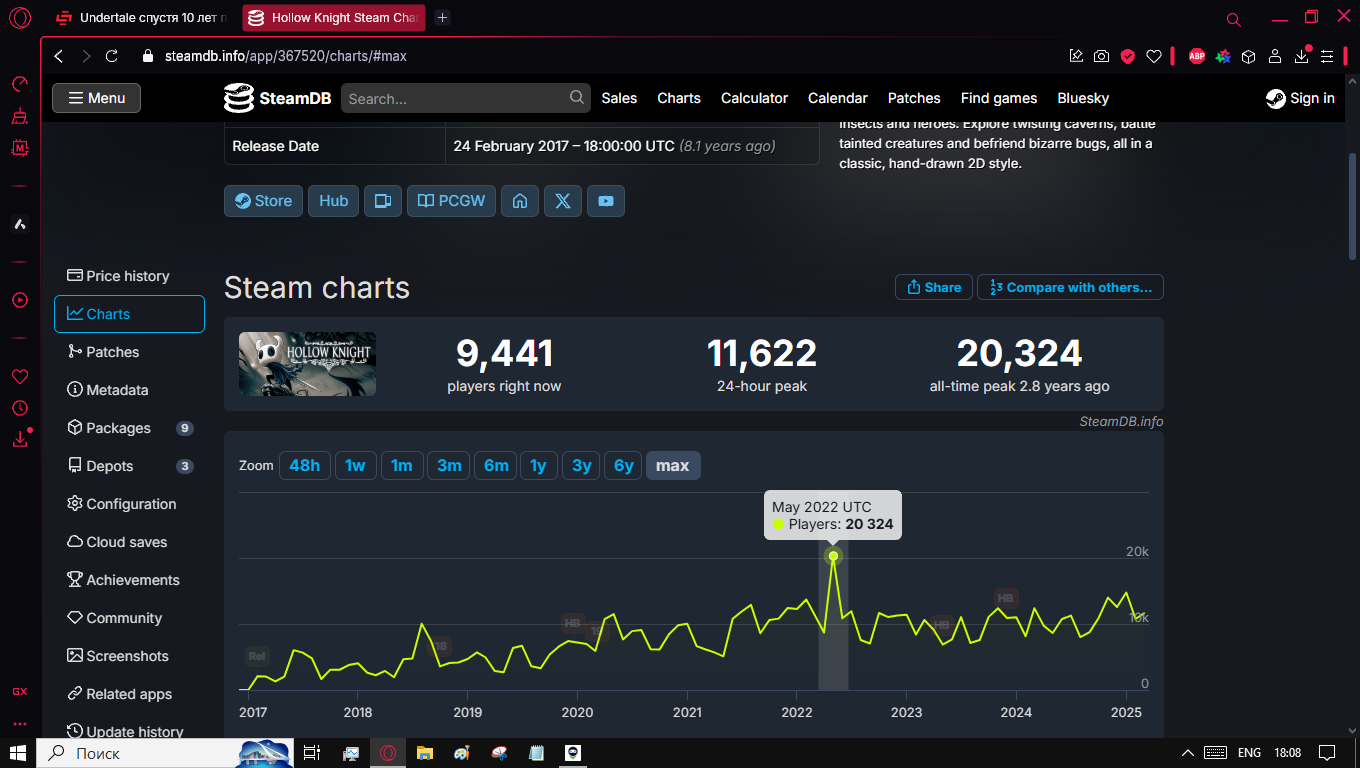Set chart zoom to 48h
Screen dimensions: 1360x768
[x=305, y=466]
